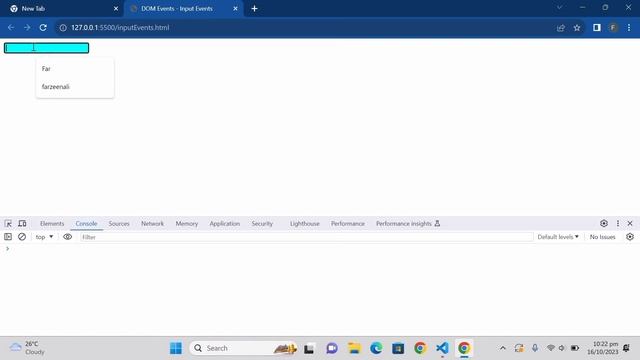Open volume speaker tray icon
Screen dimensions: 640x360
pyautogui.click(x=562, y=348)
